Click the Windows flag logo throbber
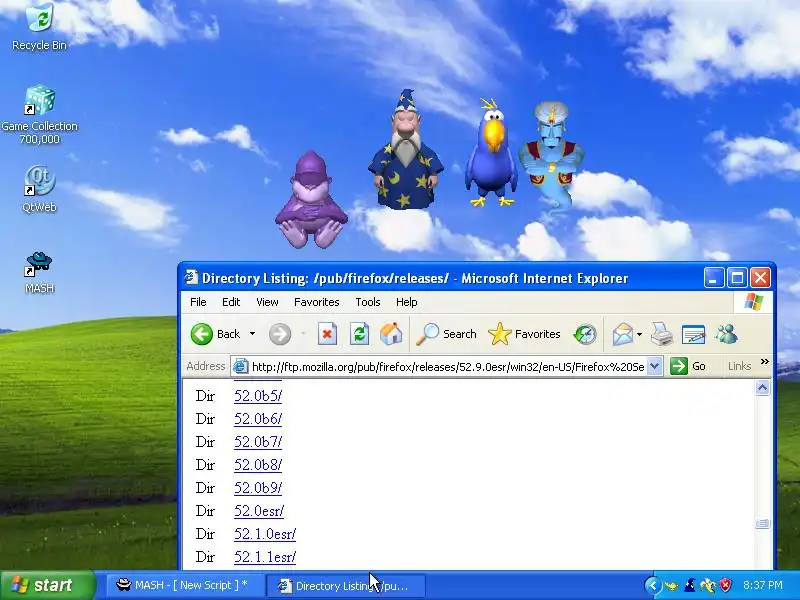 pyautogui.click(x=754, y=302)
